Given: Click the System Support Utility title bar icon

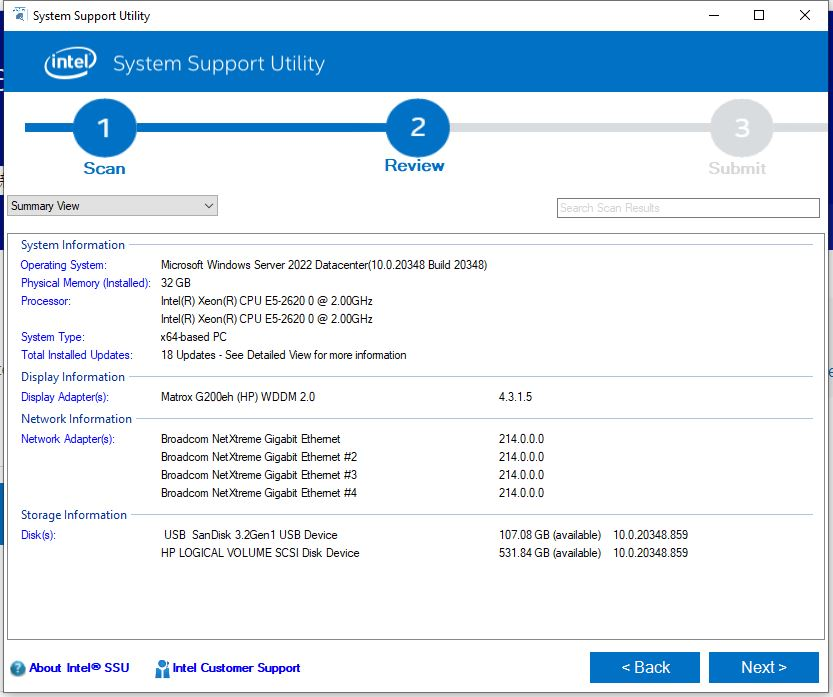Looking at the screenshot, I should [x=19, y=15].
